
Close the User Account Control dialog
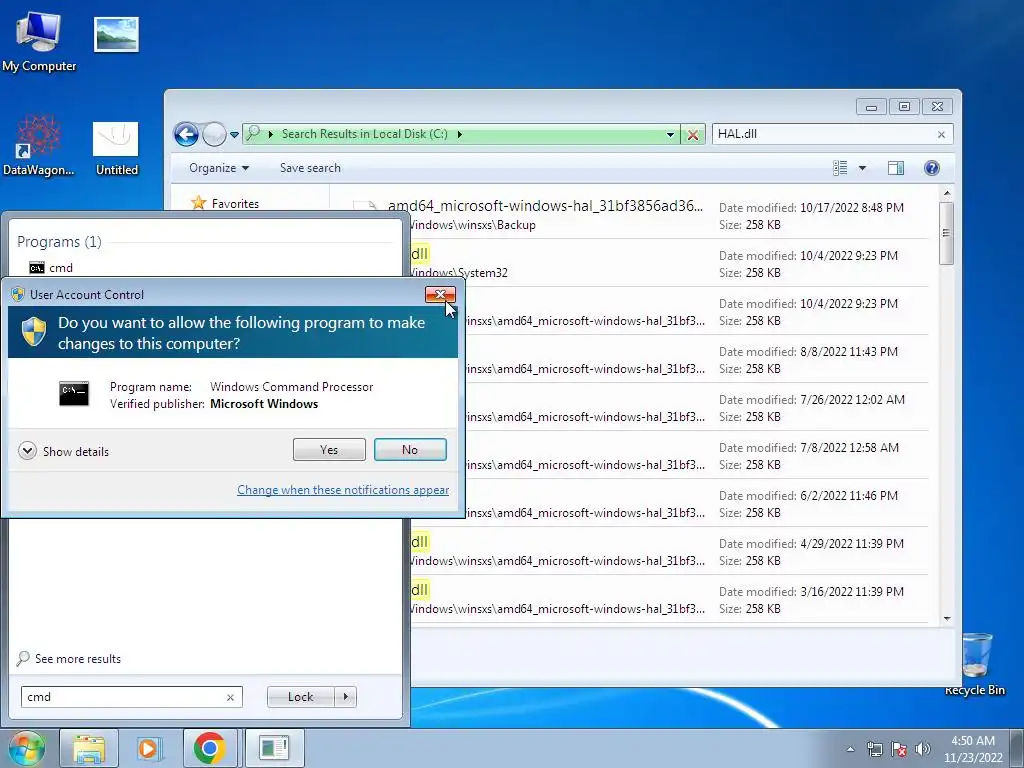point(440,295)
